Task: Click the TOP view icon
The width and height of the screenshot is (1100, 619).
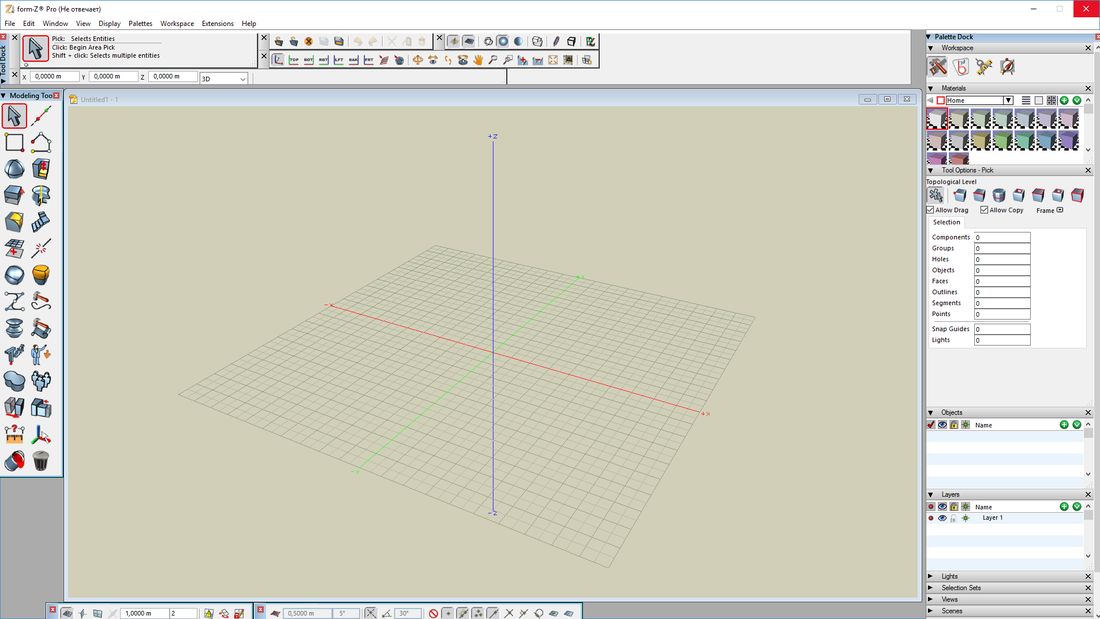Action: coord(294,60)
